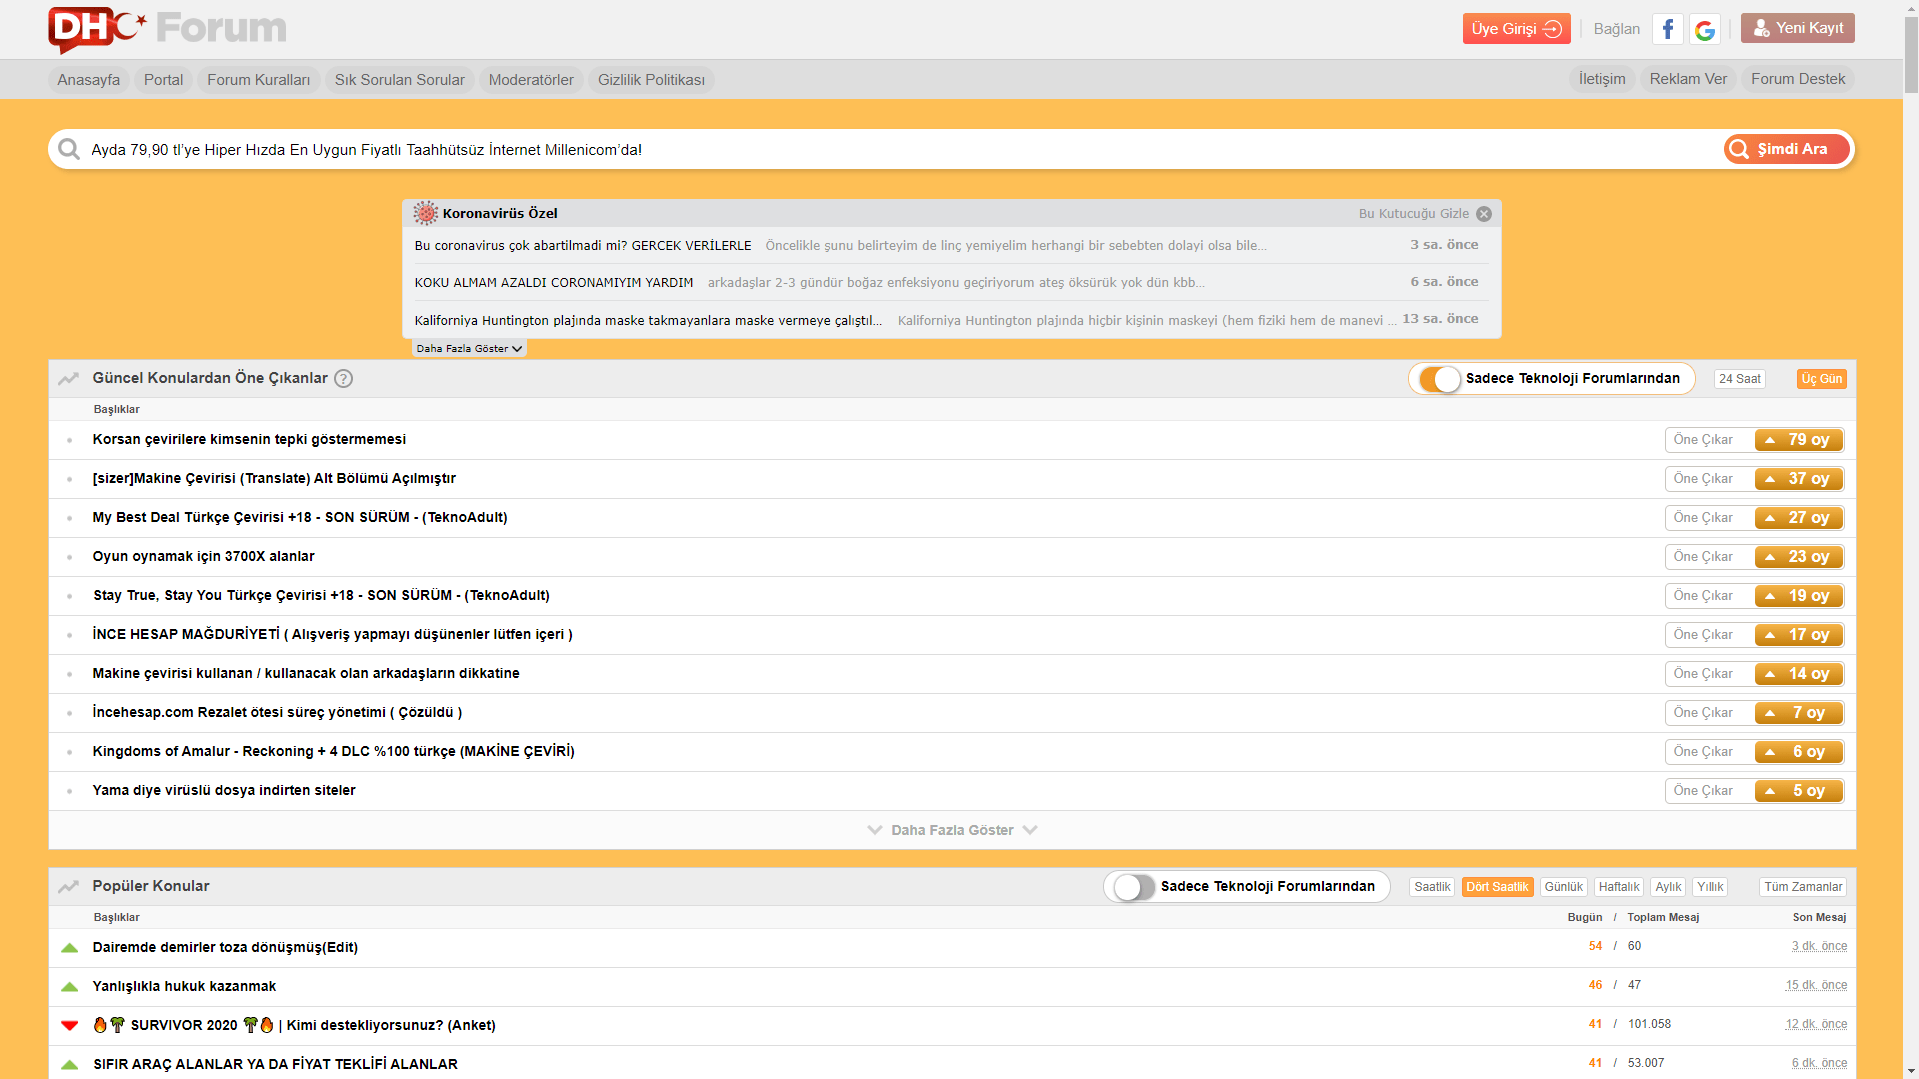The image size is (1919, 1079).
Task: Open the help question mark icon beside Güncel Konulardan
Action: coord(343,378)
